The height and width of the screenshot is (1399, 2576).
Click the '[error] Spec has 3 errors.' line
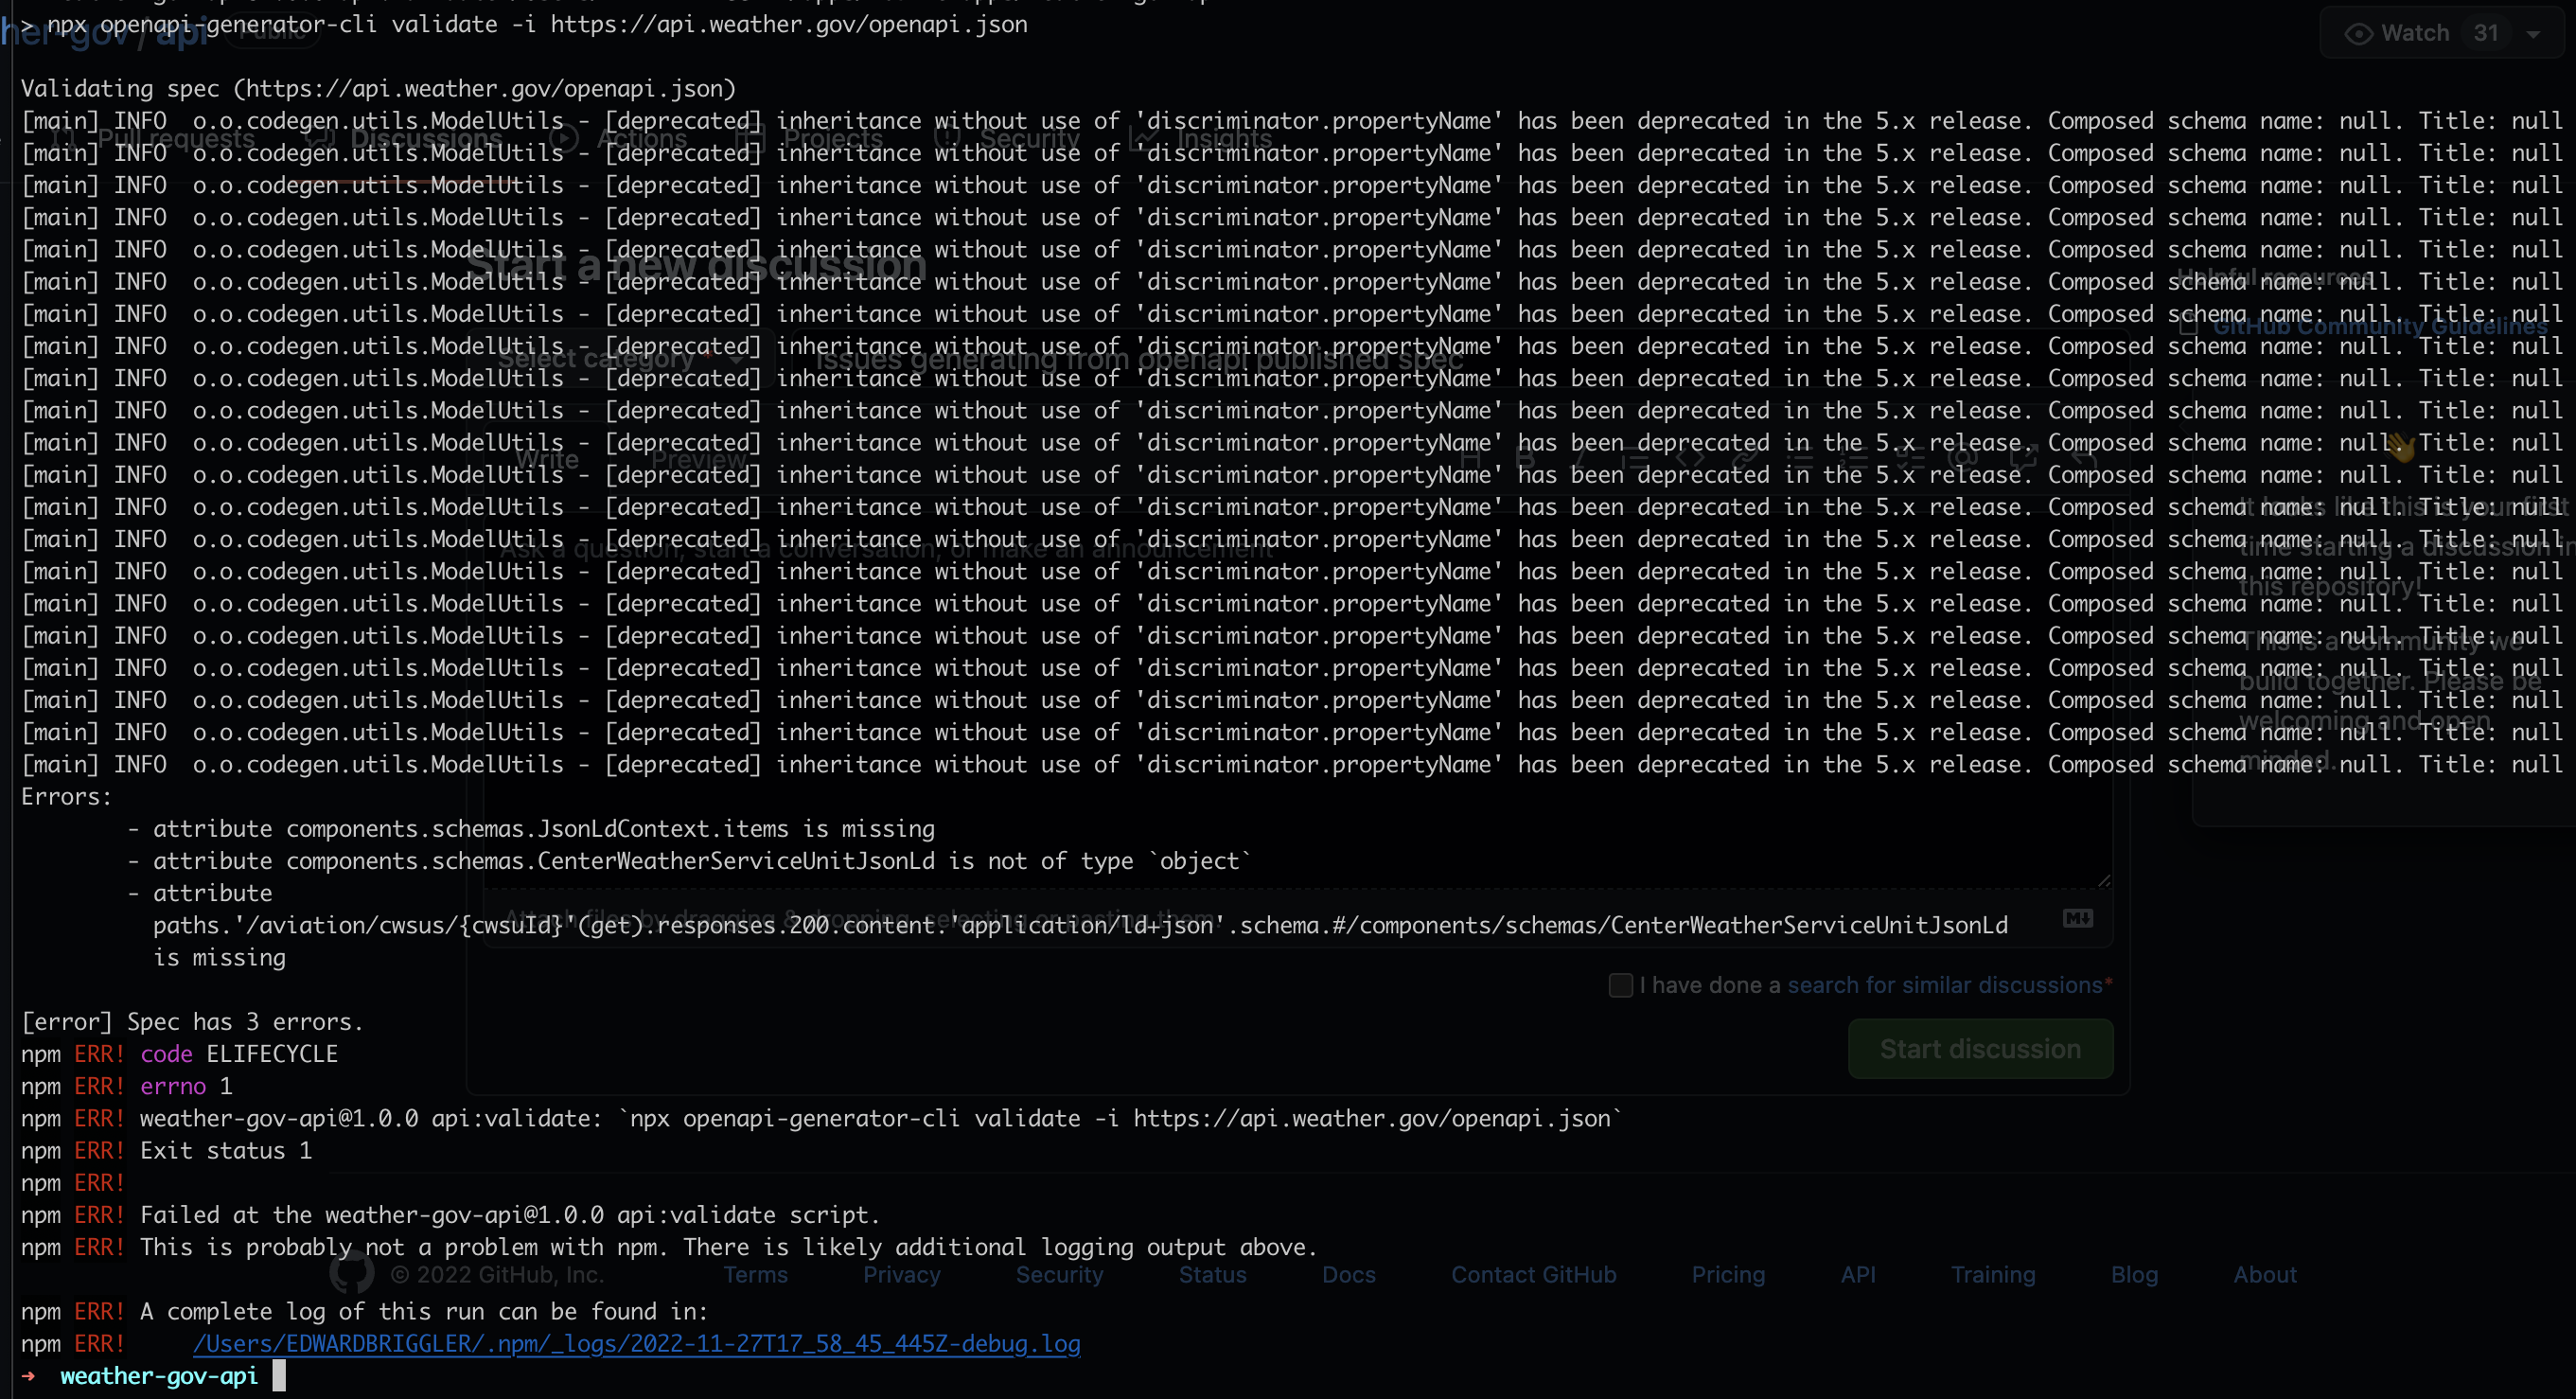click(192, 1022)
